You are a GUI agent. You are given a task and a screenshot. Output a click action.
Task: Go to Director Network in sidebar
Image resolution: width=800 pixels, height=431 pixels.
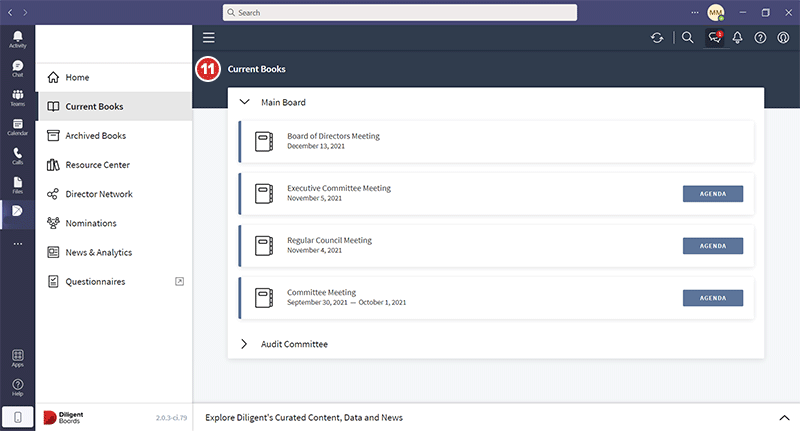coord(98,194)
